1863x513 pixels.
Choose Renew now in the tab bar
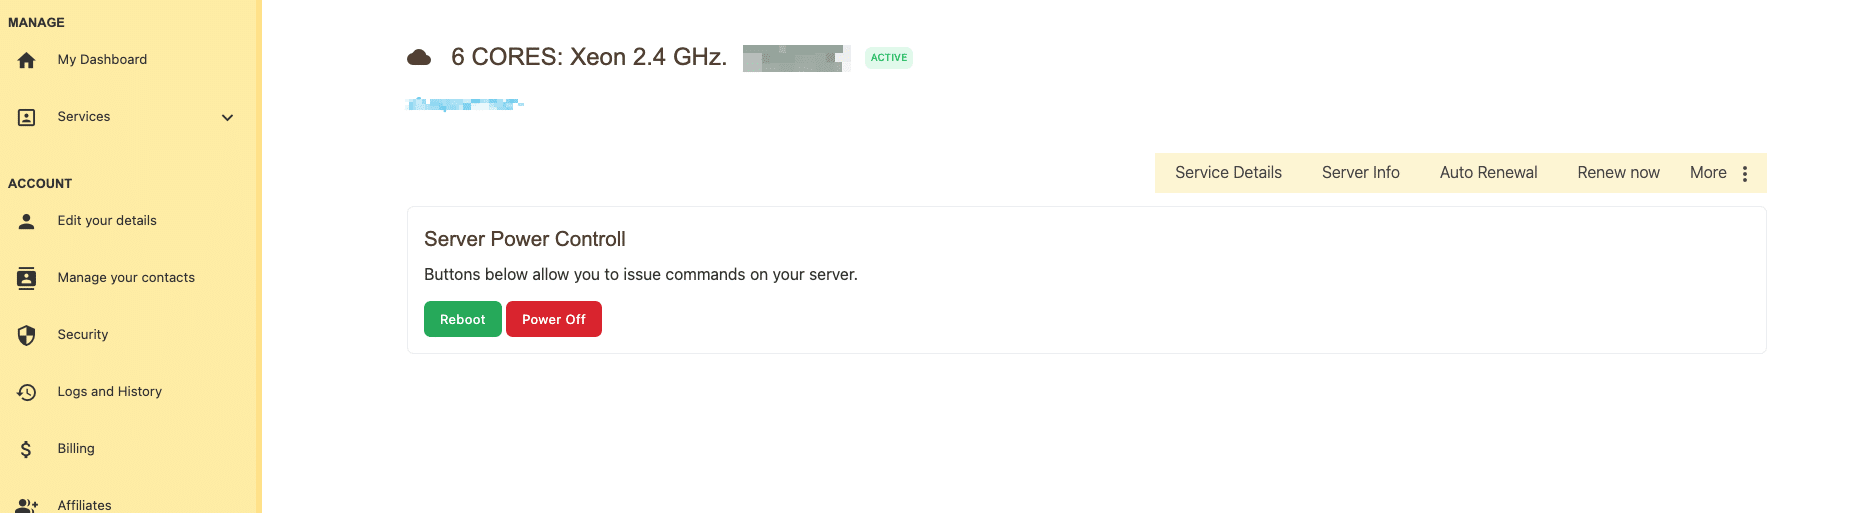point(1618,173)
